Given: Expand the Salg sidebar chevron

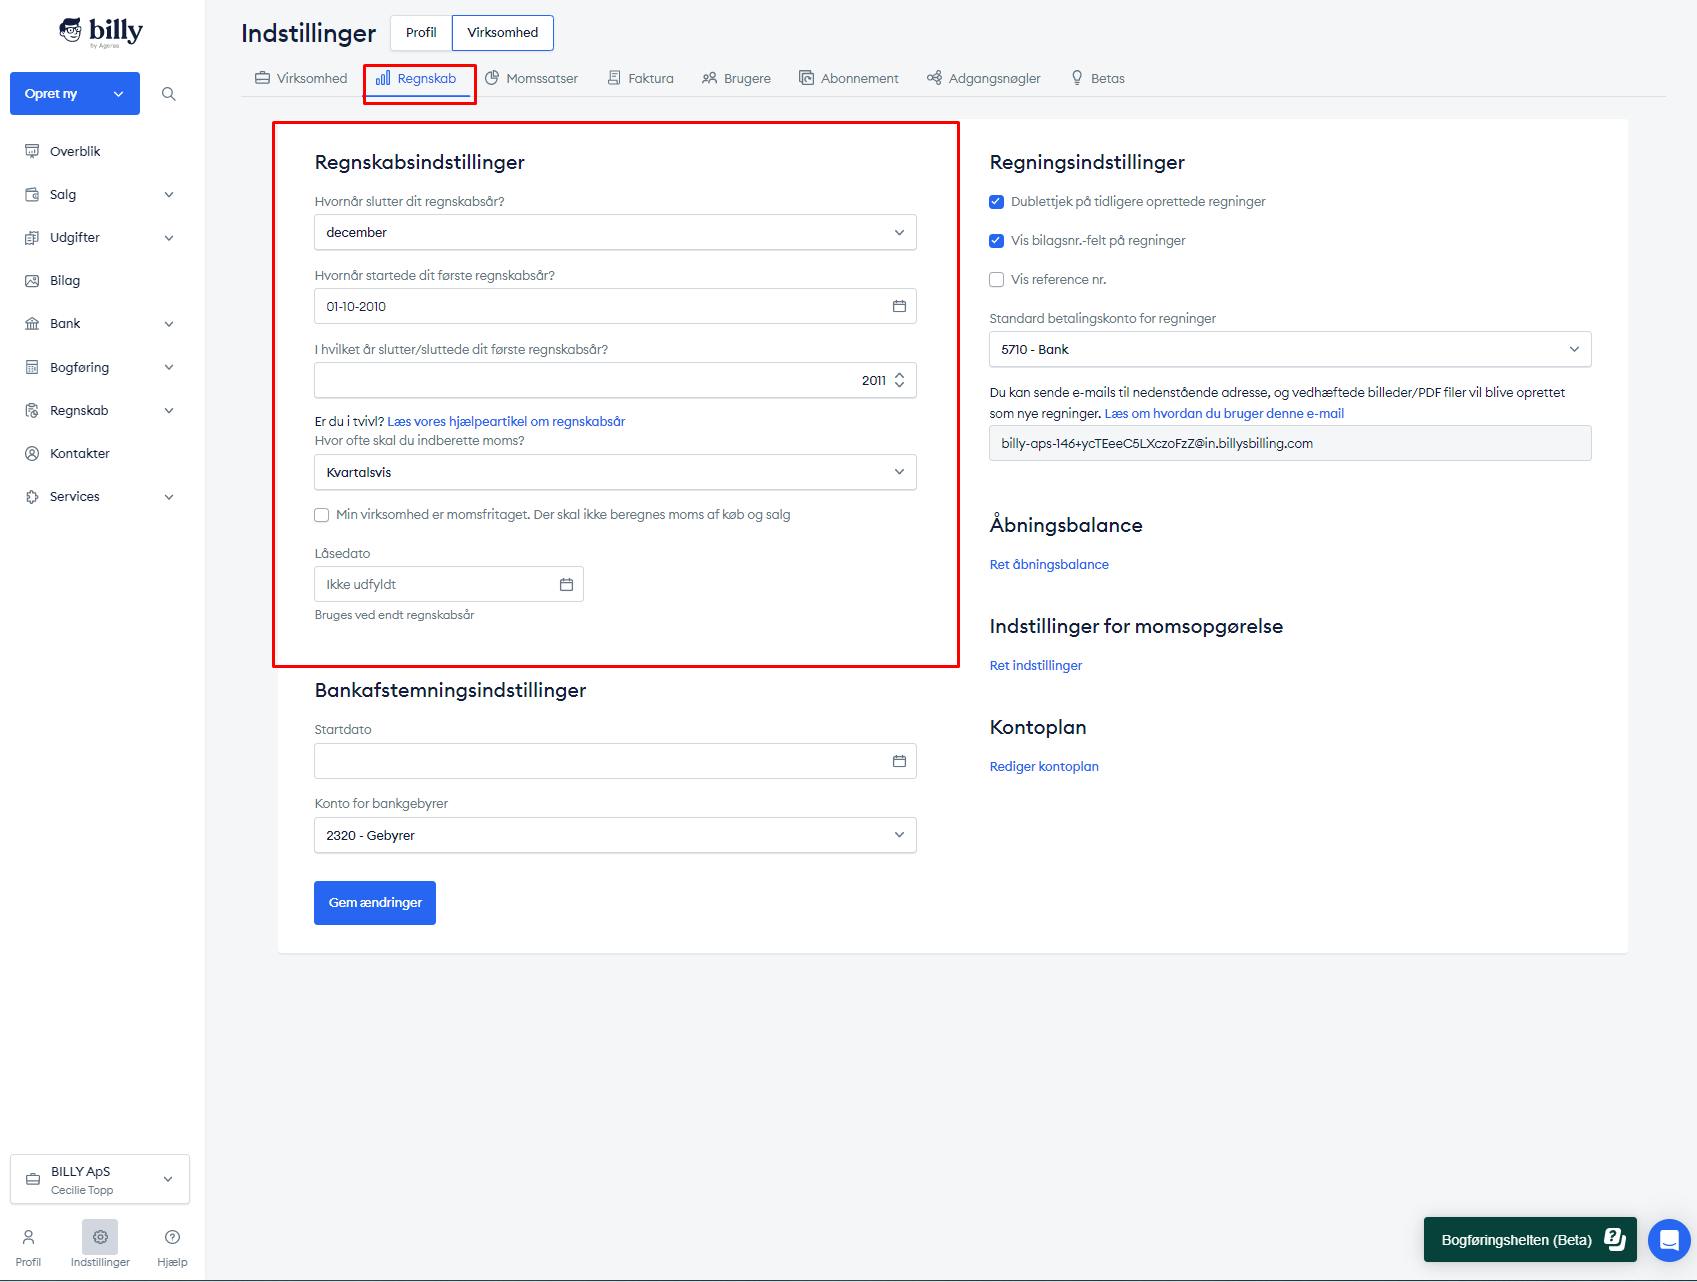Looking at the screenshot, I should (x=169, y=195).
